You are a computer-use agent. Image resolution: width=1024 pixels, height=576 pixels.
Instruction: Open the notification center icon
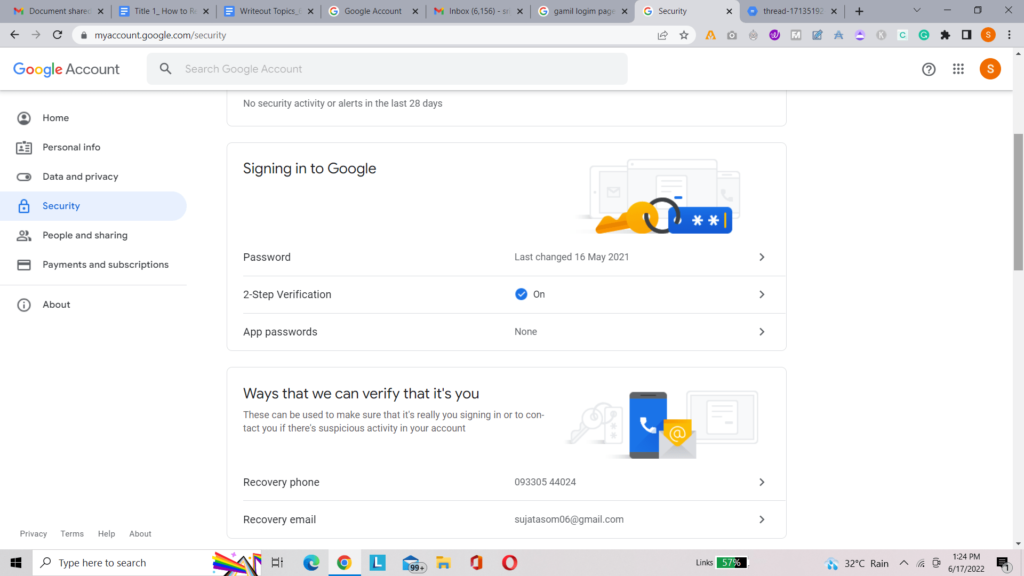(x=1003, y=563)
